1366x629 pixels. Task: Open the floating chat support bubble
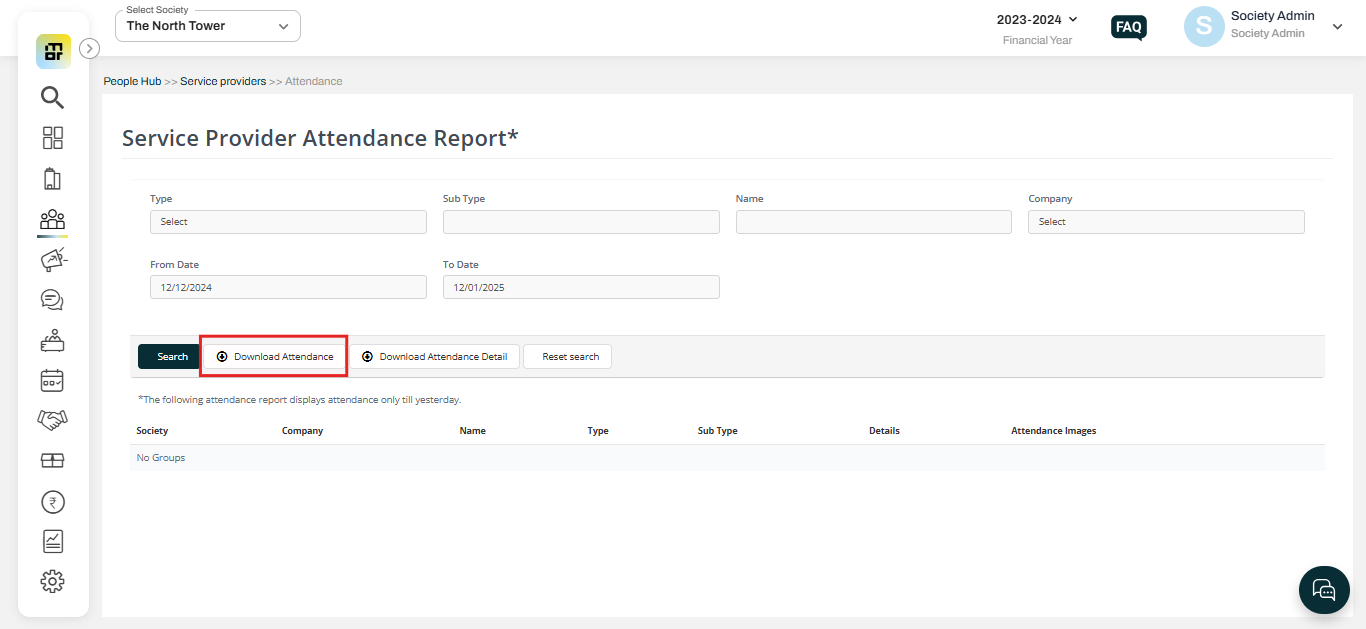pos(1324,590)
